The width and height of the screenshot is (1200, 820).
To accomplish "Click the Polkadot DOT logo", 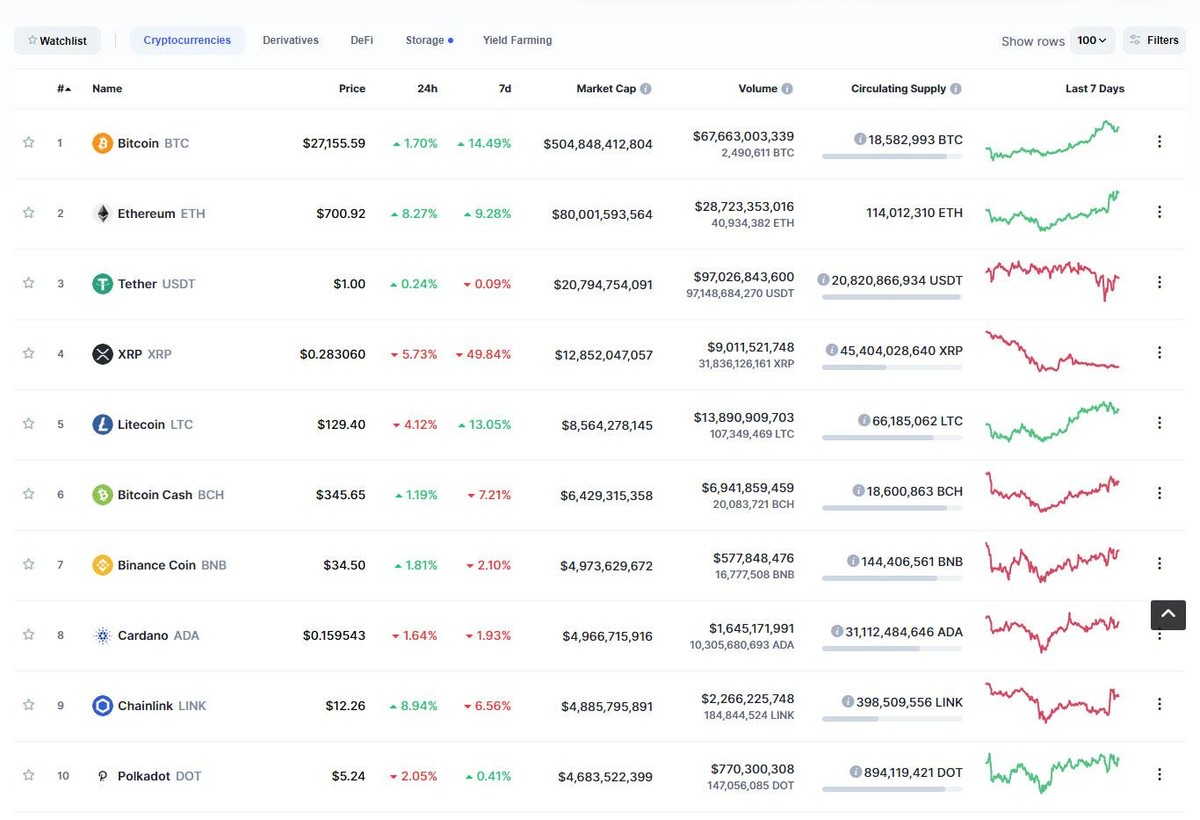I will pos(101,775).
